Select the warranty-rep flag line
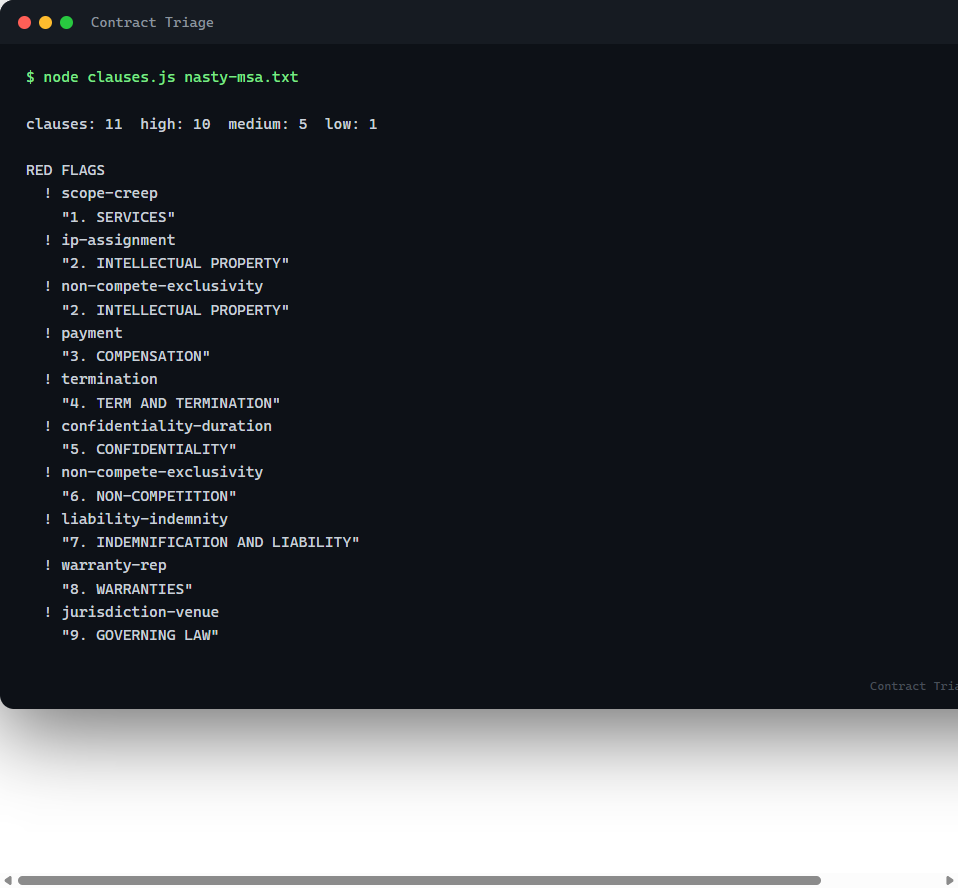Image resolution: width=958 pixels, height=888 pixels. [x=105, y=565]
